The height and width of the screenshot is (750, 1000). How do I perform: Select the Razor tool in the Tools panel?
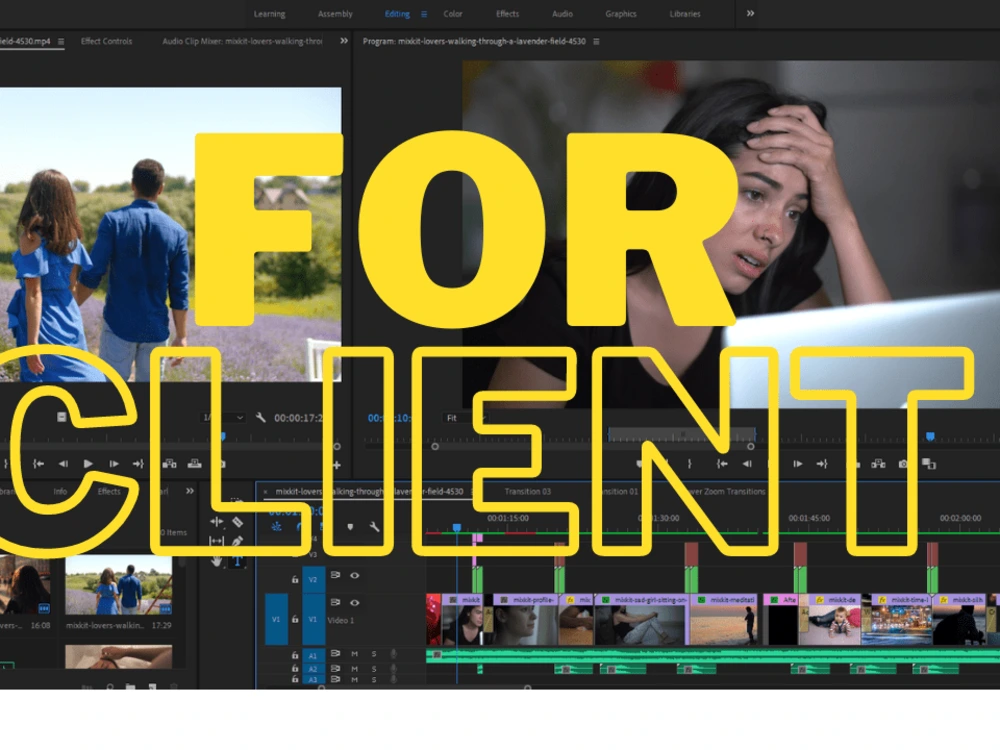tap(236, 522)
